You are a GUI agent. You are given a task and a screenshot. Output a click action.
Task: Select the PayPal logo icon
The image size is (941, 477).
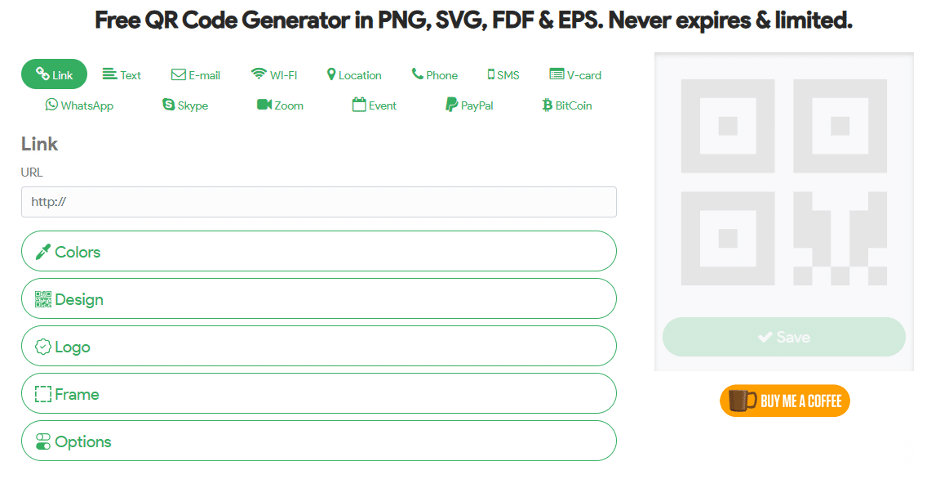tap(451, 105)
